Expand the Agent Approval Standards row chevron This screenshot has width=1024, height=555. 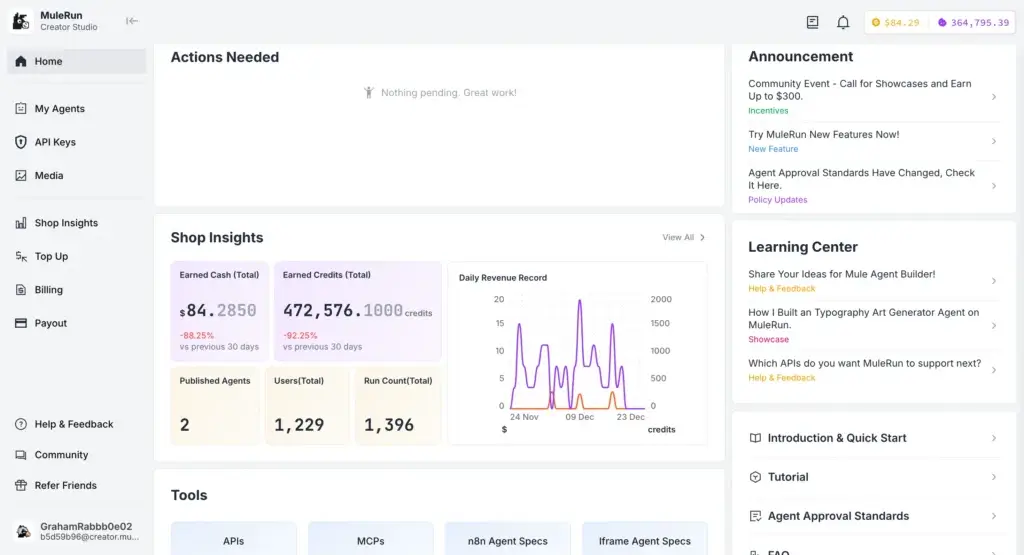tap(993, 516)
